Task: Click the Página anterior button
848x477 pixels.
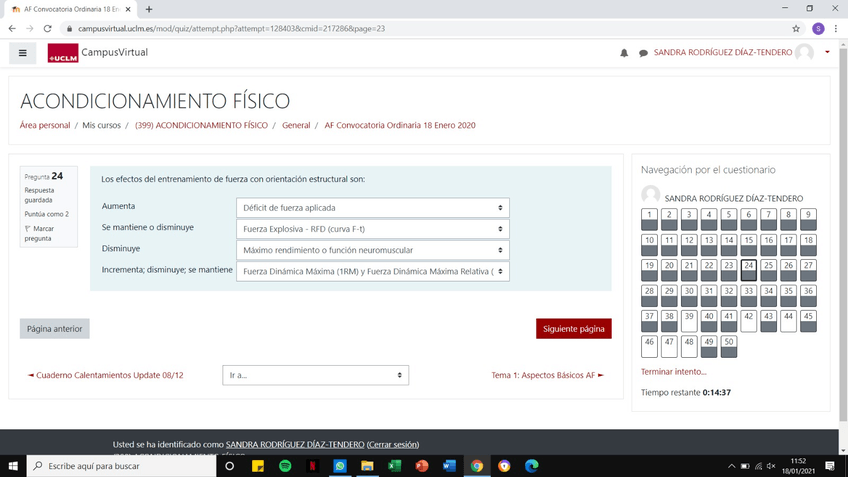Action: pyautogui.click(x=55, y=329)
